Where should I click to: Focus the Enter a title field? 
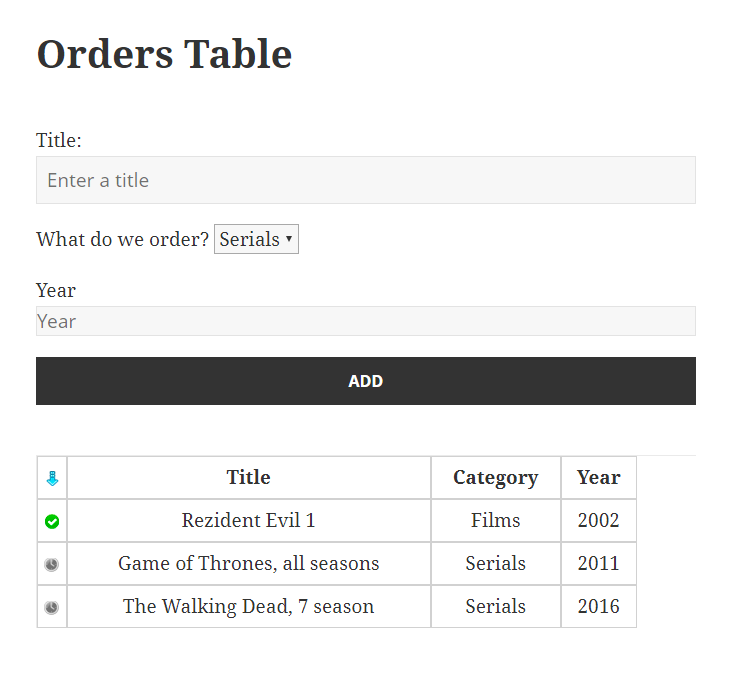[x=366, y=180]
